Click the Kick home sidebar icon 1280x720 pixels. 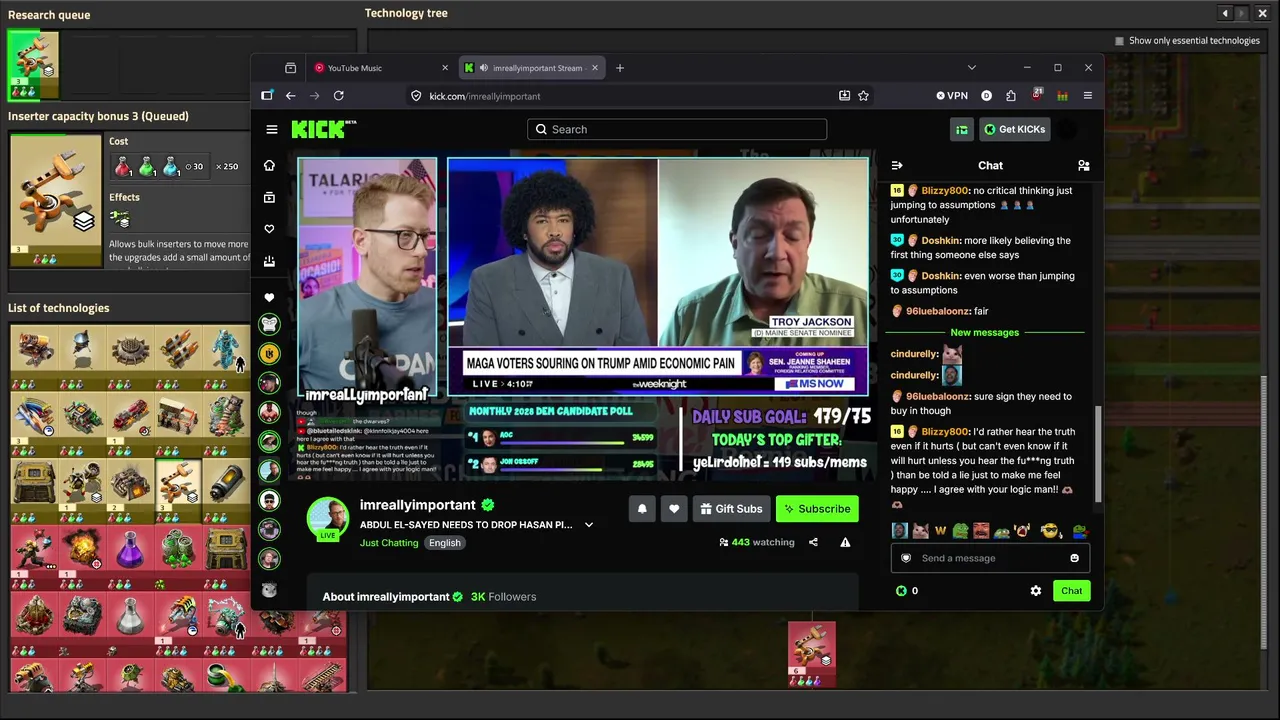tap(269, 166)
